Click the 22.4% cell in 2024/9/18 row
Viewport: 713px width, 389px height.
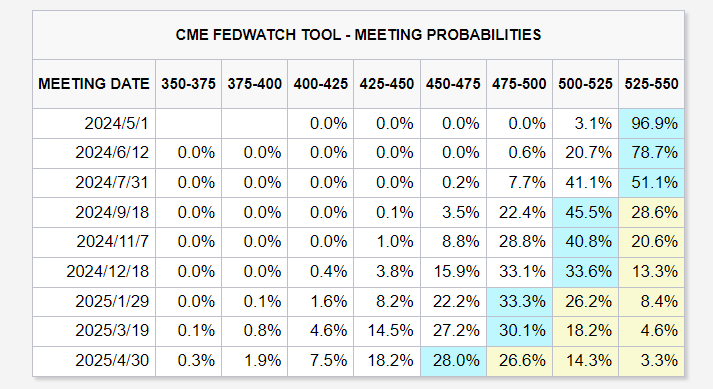tap(519, 212)
